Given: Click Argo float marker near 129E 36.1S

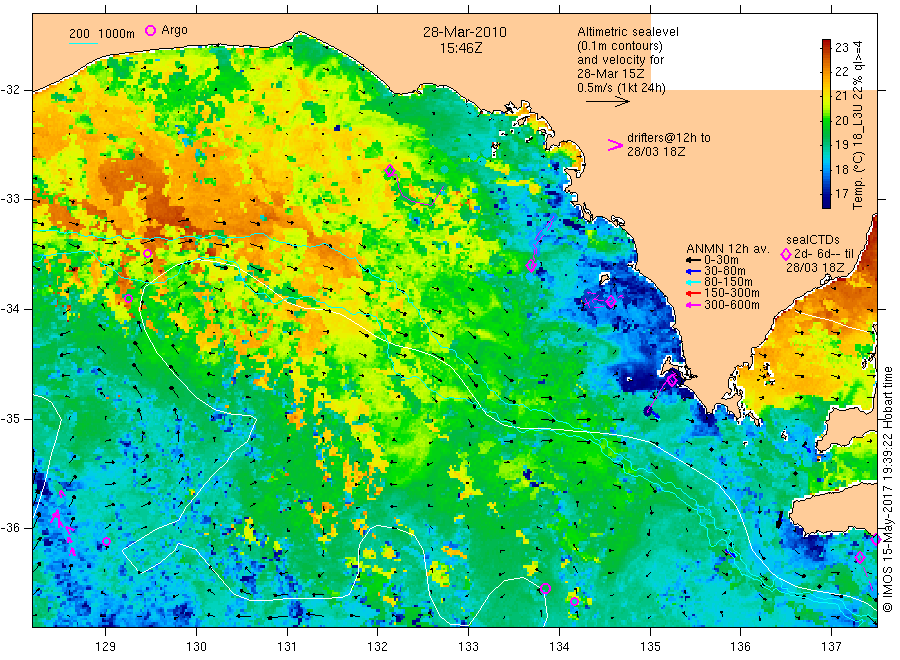Looking at the screenshot, I should (x=106, y=541).
